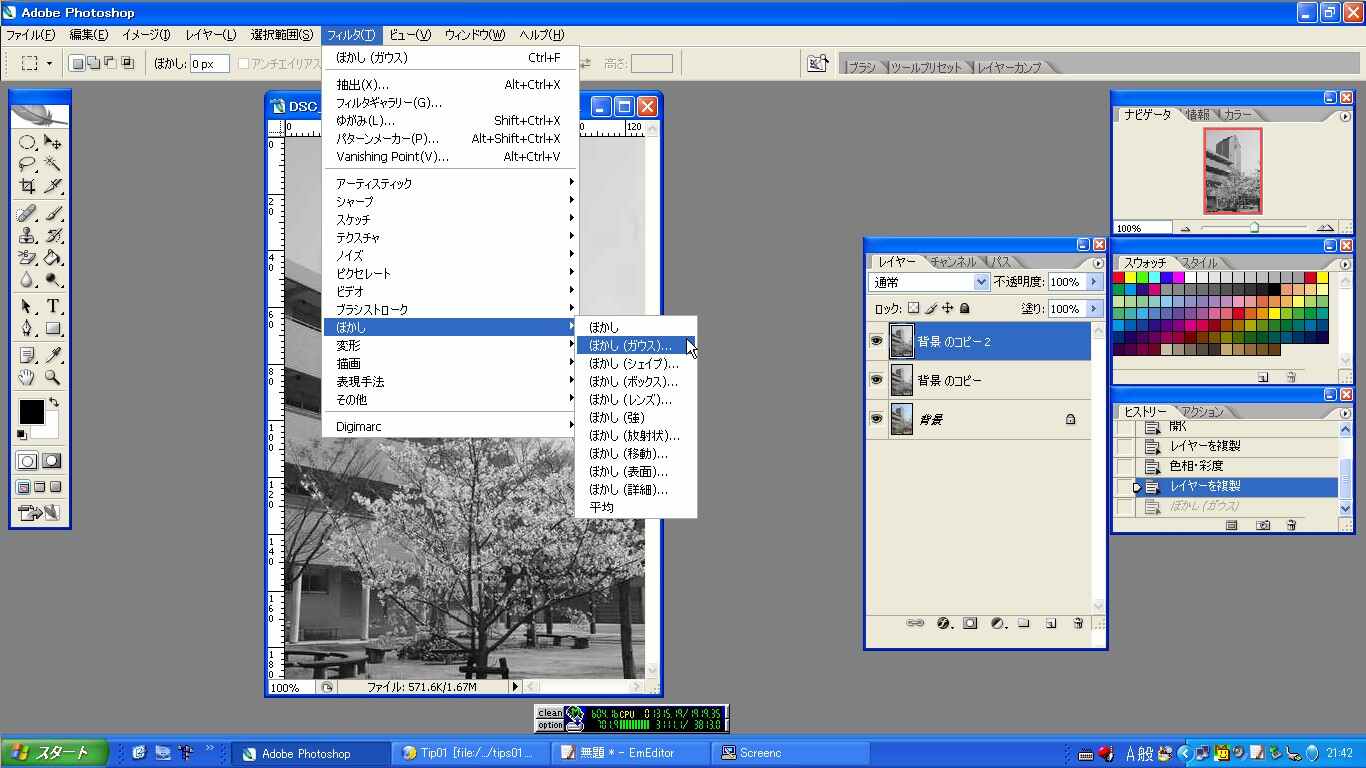Select the Crop tool
The image size is (1366, 768).
[x=27, y=187]
